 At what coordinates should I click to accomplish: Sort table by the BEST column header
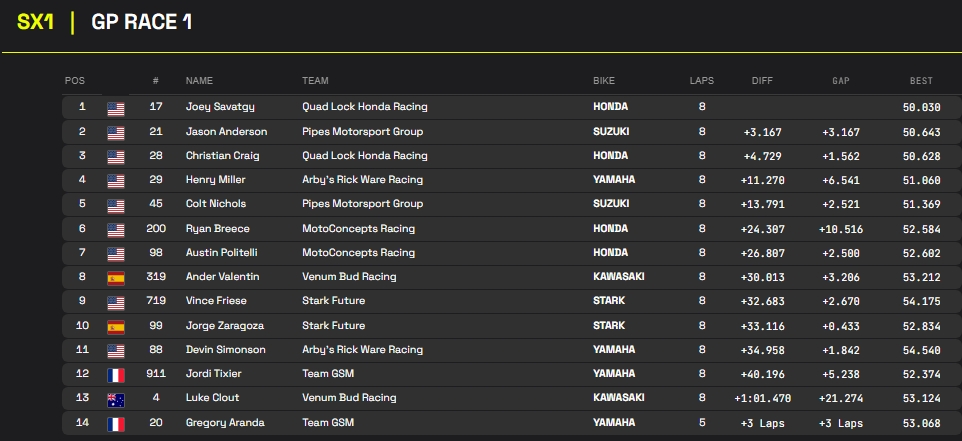point(920,81)
